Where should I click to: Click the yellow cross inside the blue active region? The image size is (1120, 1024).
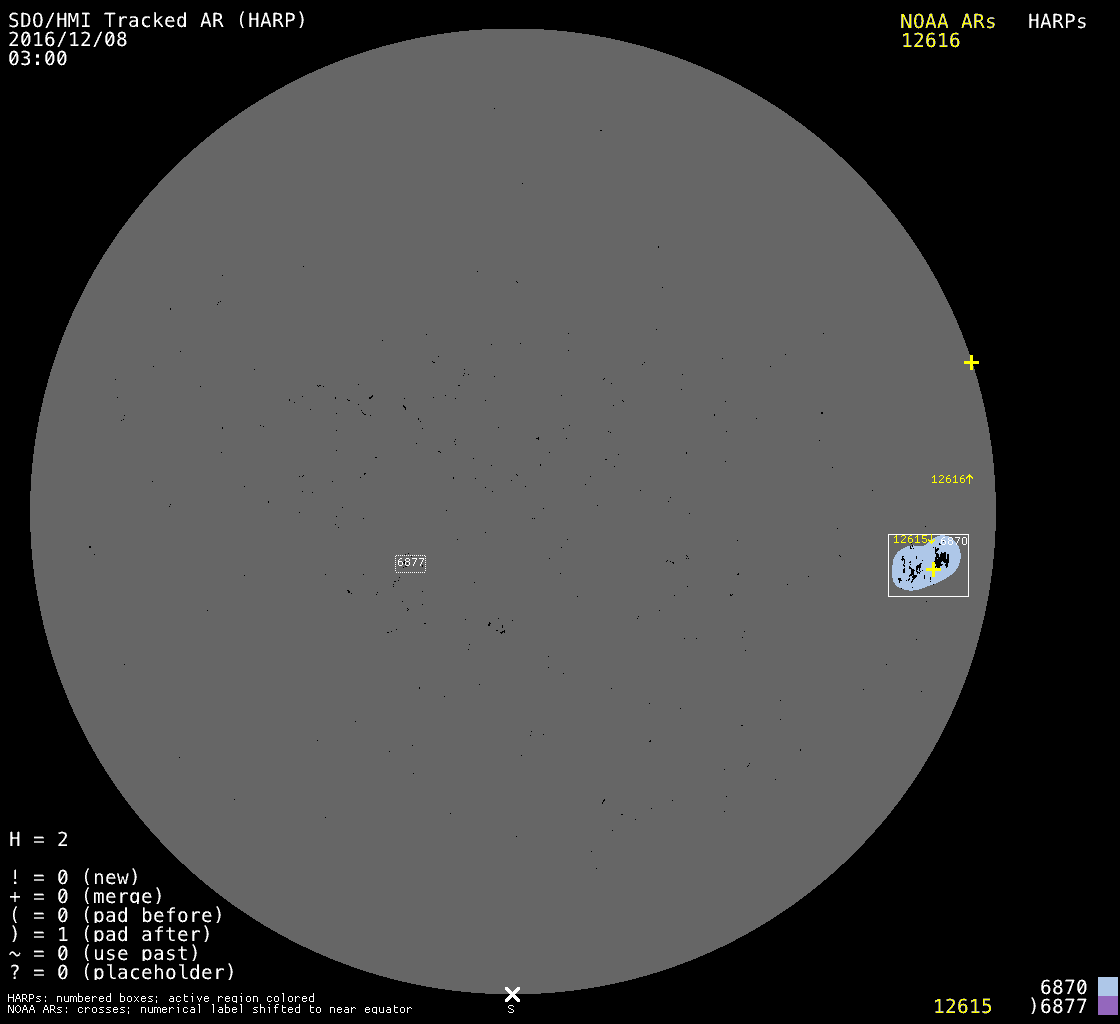(x=933, y=569)
